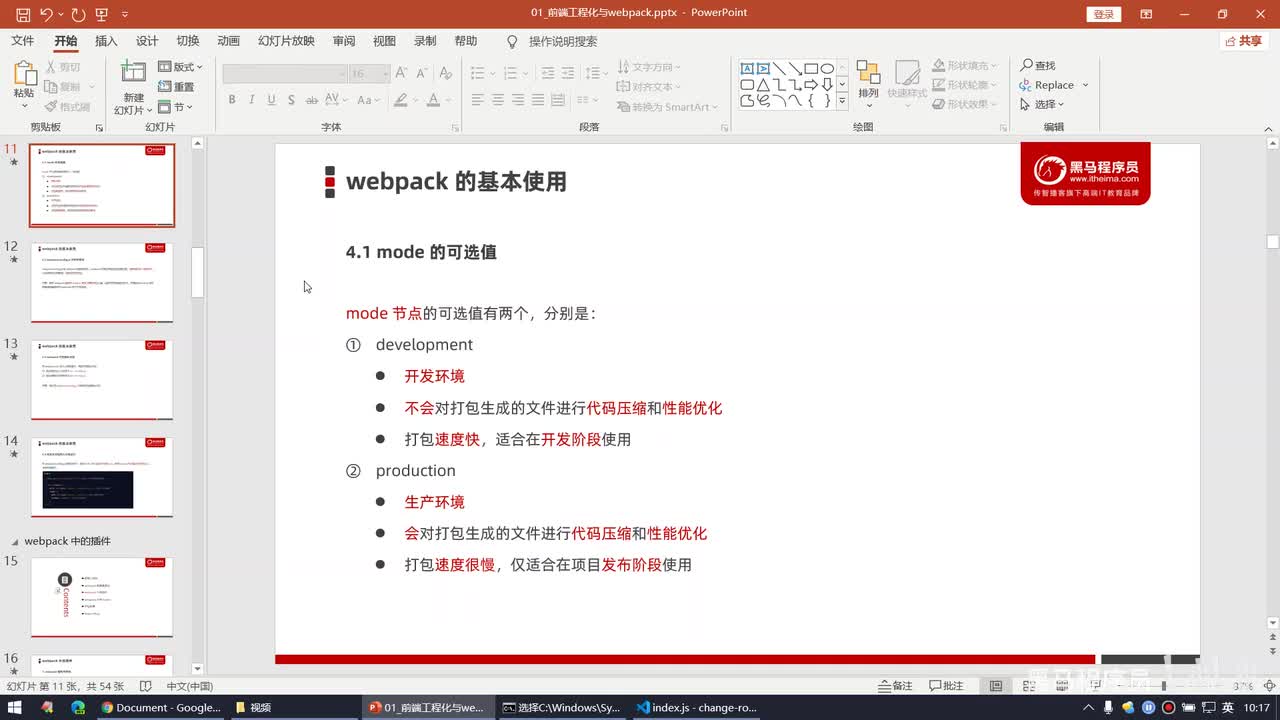This screenshot has height=720, width=1280.
Task: Expand the shapes gallery more button
Action: (x=842, y=101)
